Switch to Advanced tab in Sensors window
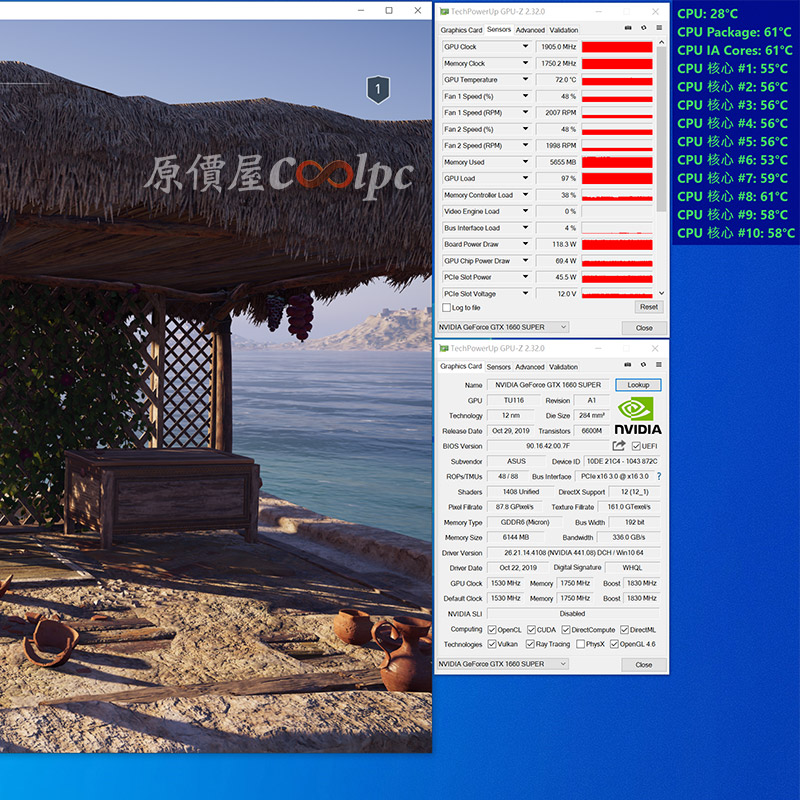The height and width of the screenshot is (800, 800). [x=530, y=30]
